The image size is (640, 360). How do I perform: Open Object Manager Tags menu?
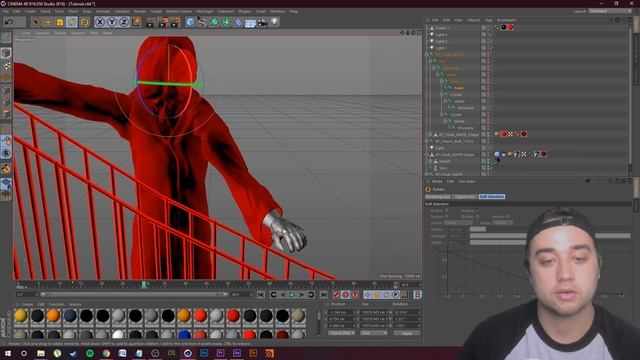pyautogui.click(x=488, y=20)
